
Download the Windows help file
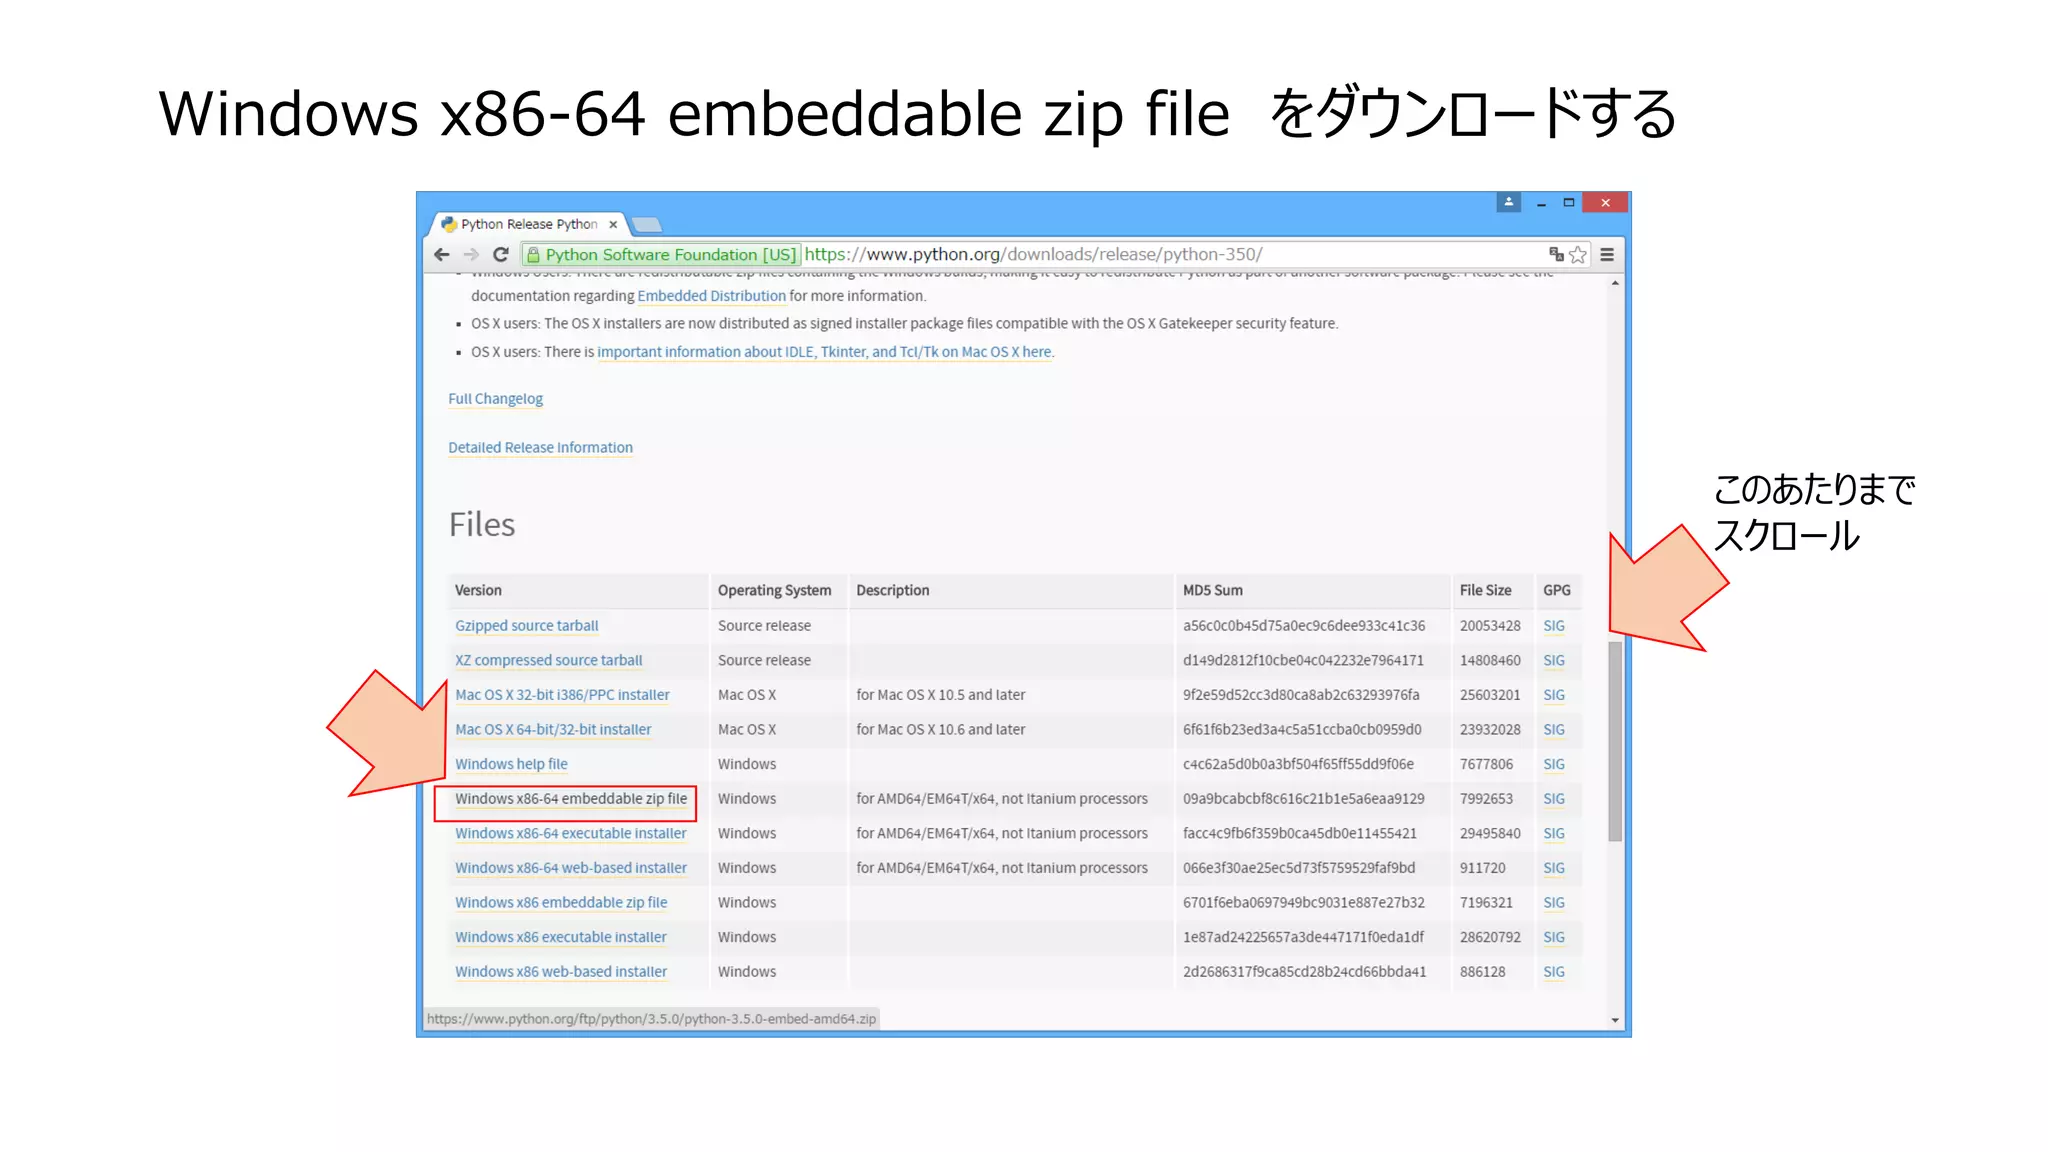(x=511, y=764)
